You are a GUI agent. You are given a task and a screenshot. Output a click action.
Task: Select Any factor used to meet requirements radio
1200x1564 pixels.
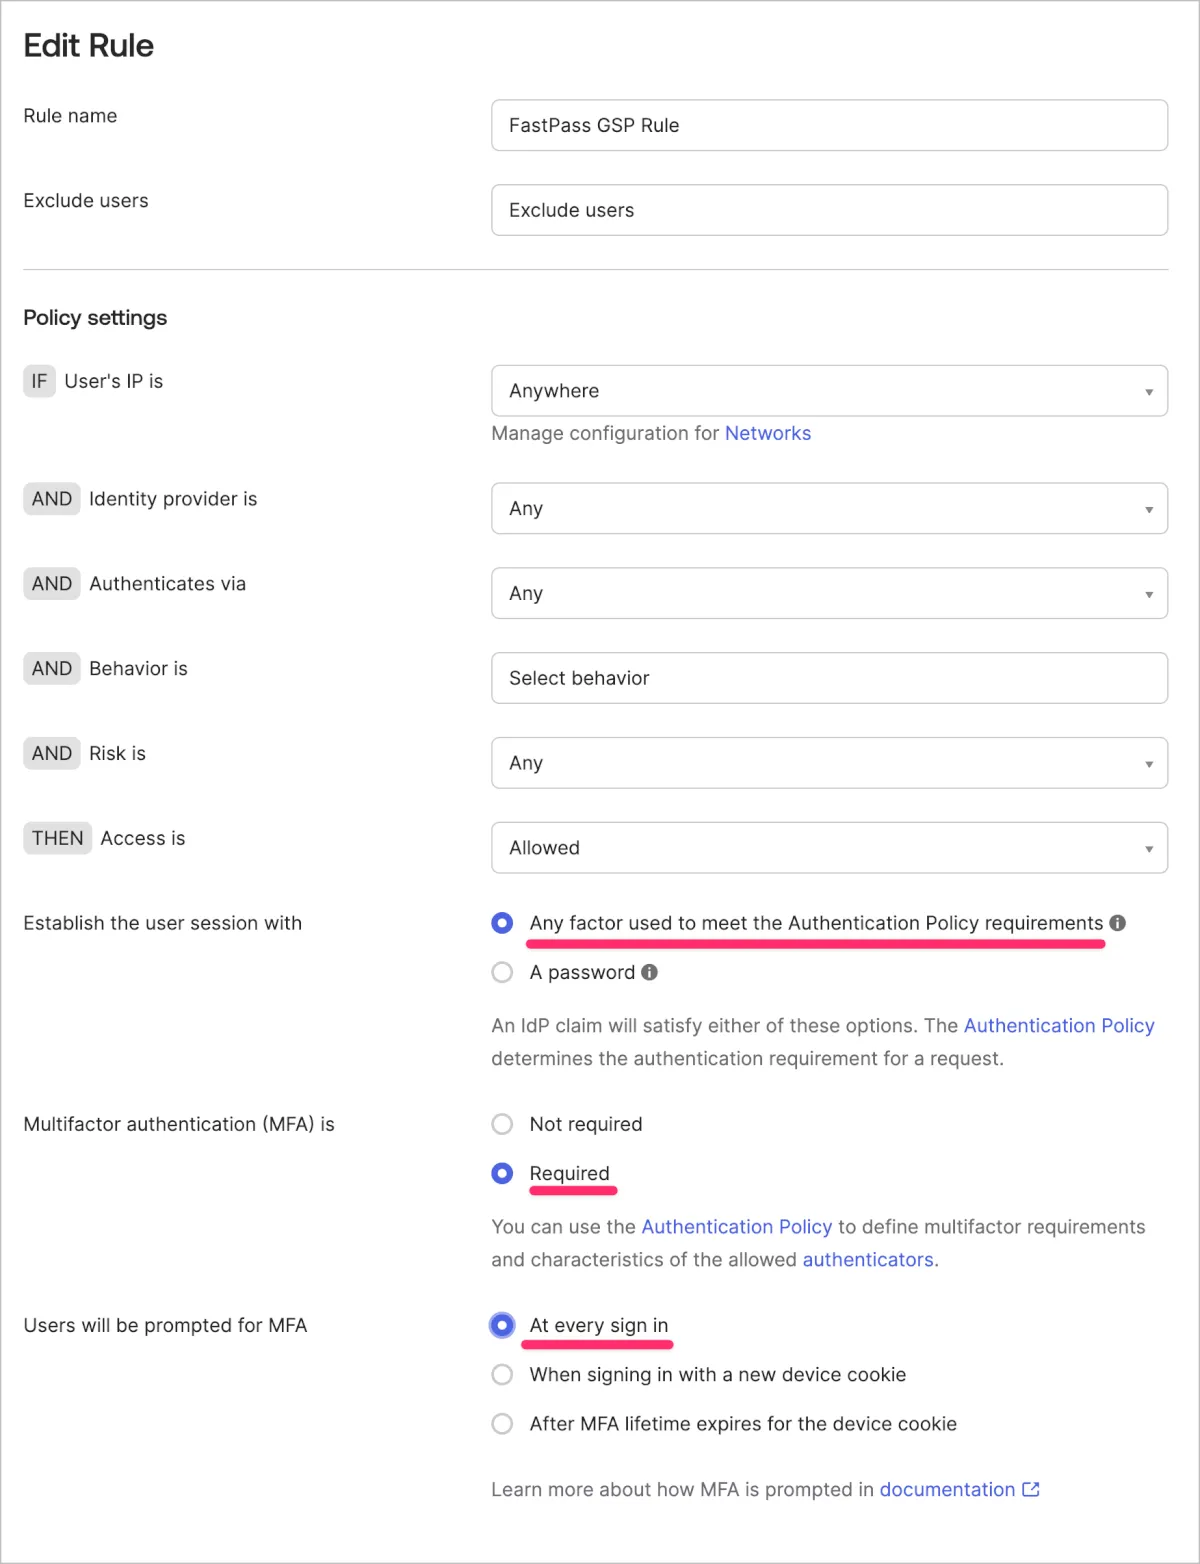503,923
